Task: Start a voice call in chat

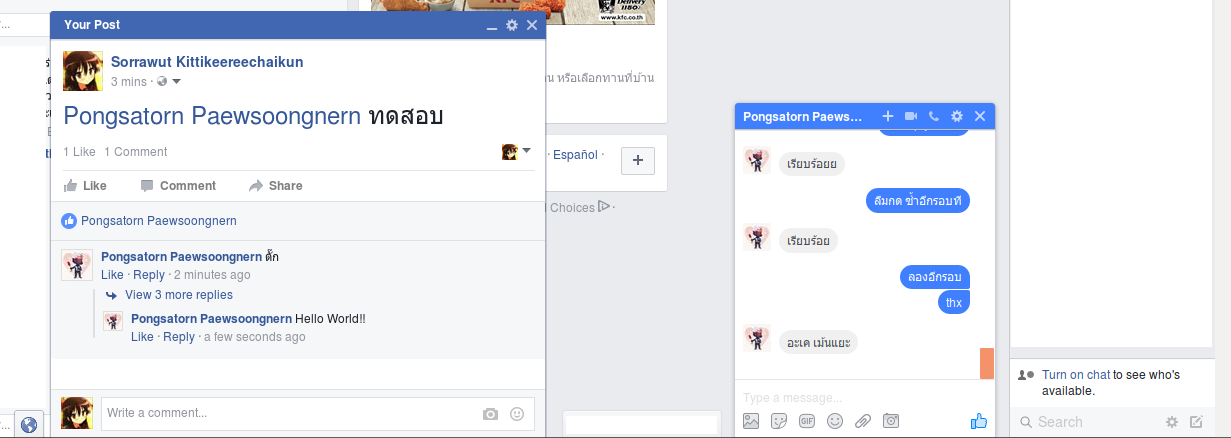Action: tap(933, 117)
